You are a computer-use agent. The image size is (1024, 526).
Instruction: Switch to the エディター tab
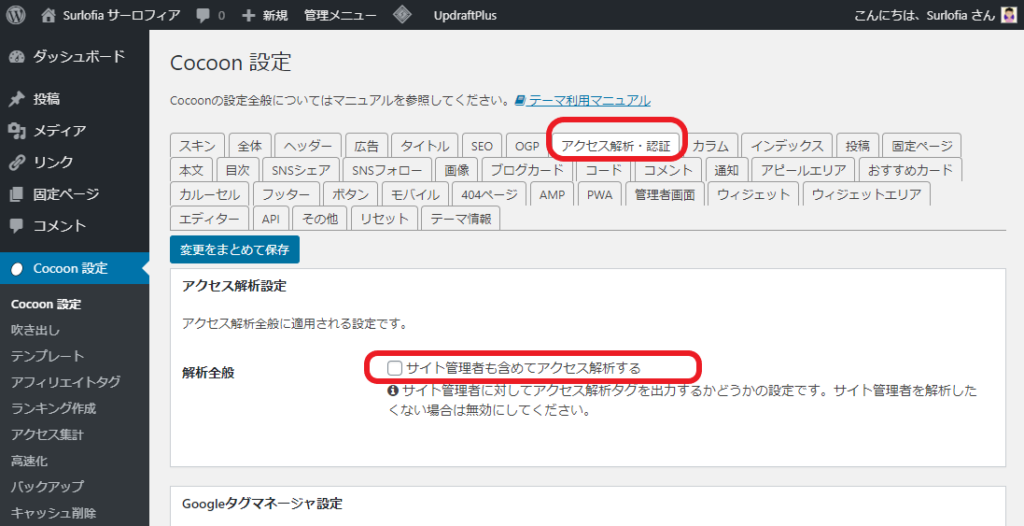tap(210, 219)
